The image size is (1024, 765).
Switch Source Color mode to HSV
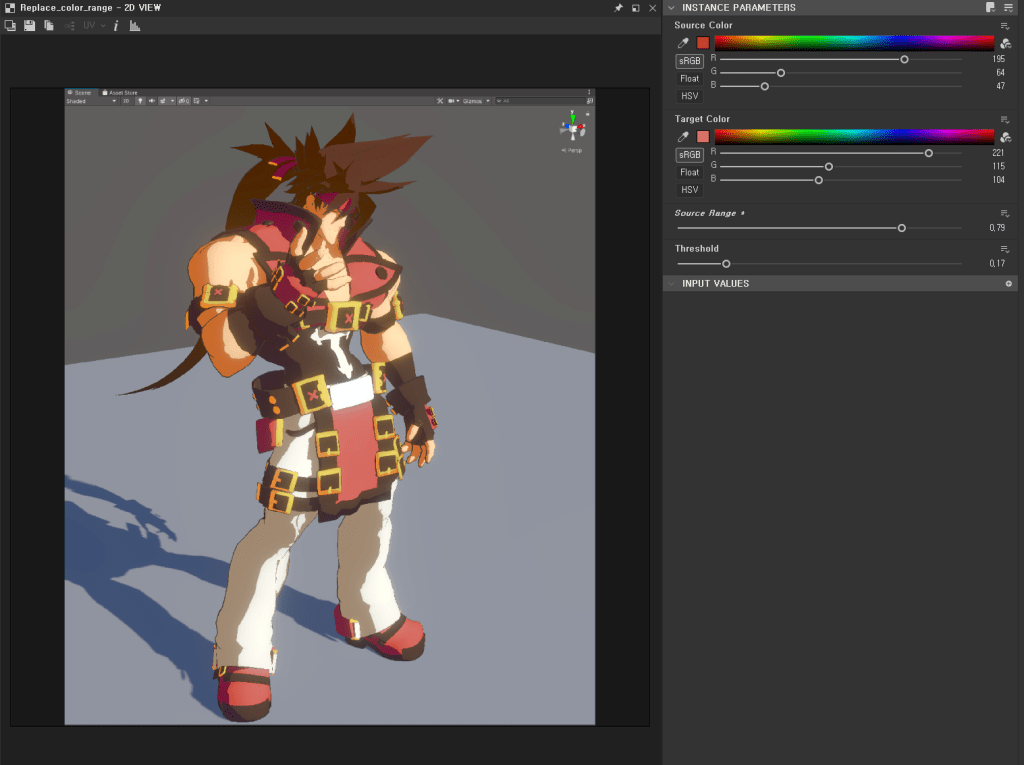[689, 96]
